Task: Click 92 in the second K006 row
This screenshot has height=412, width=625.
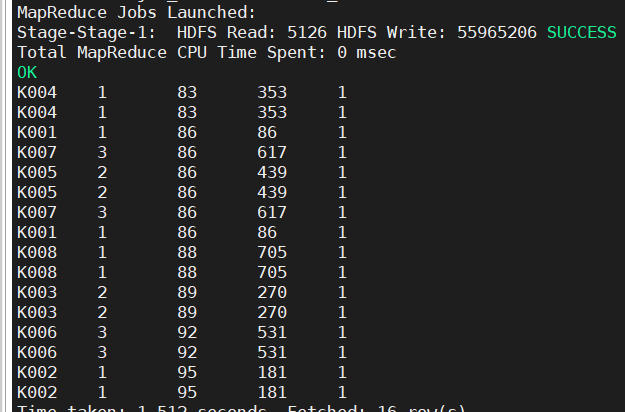Action: tap(187, 352)
